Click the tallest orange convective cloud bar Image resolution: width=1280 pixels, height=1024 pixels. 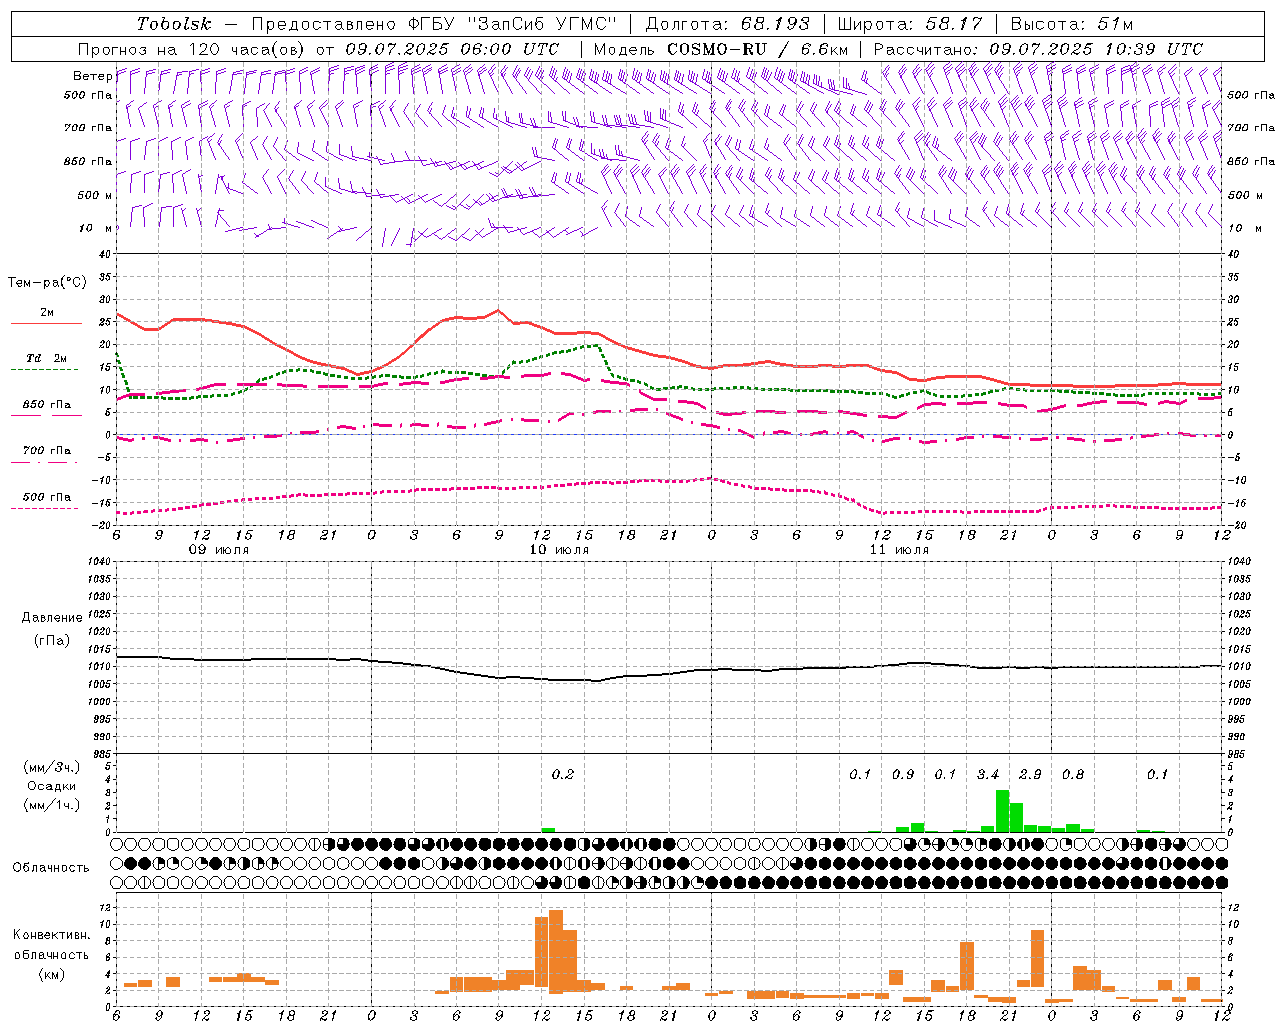(556, 951)
